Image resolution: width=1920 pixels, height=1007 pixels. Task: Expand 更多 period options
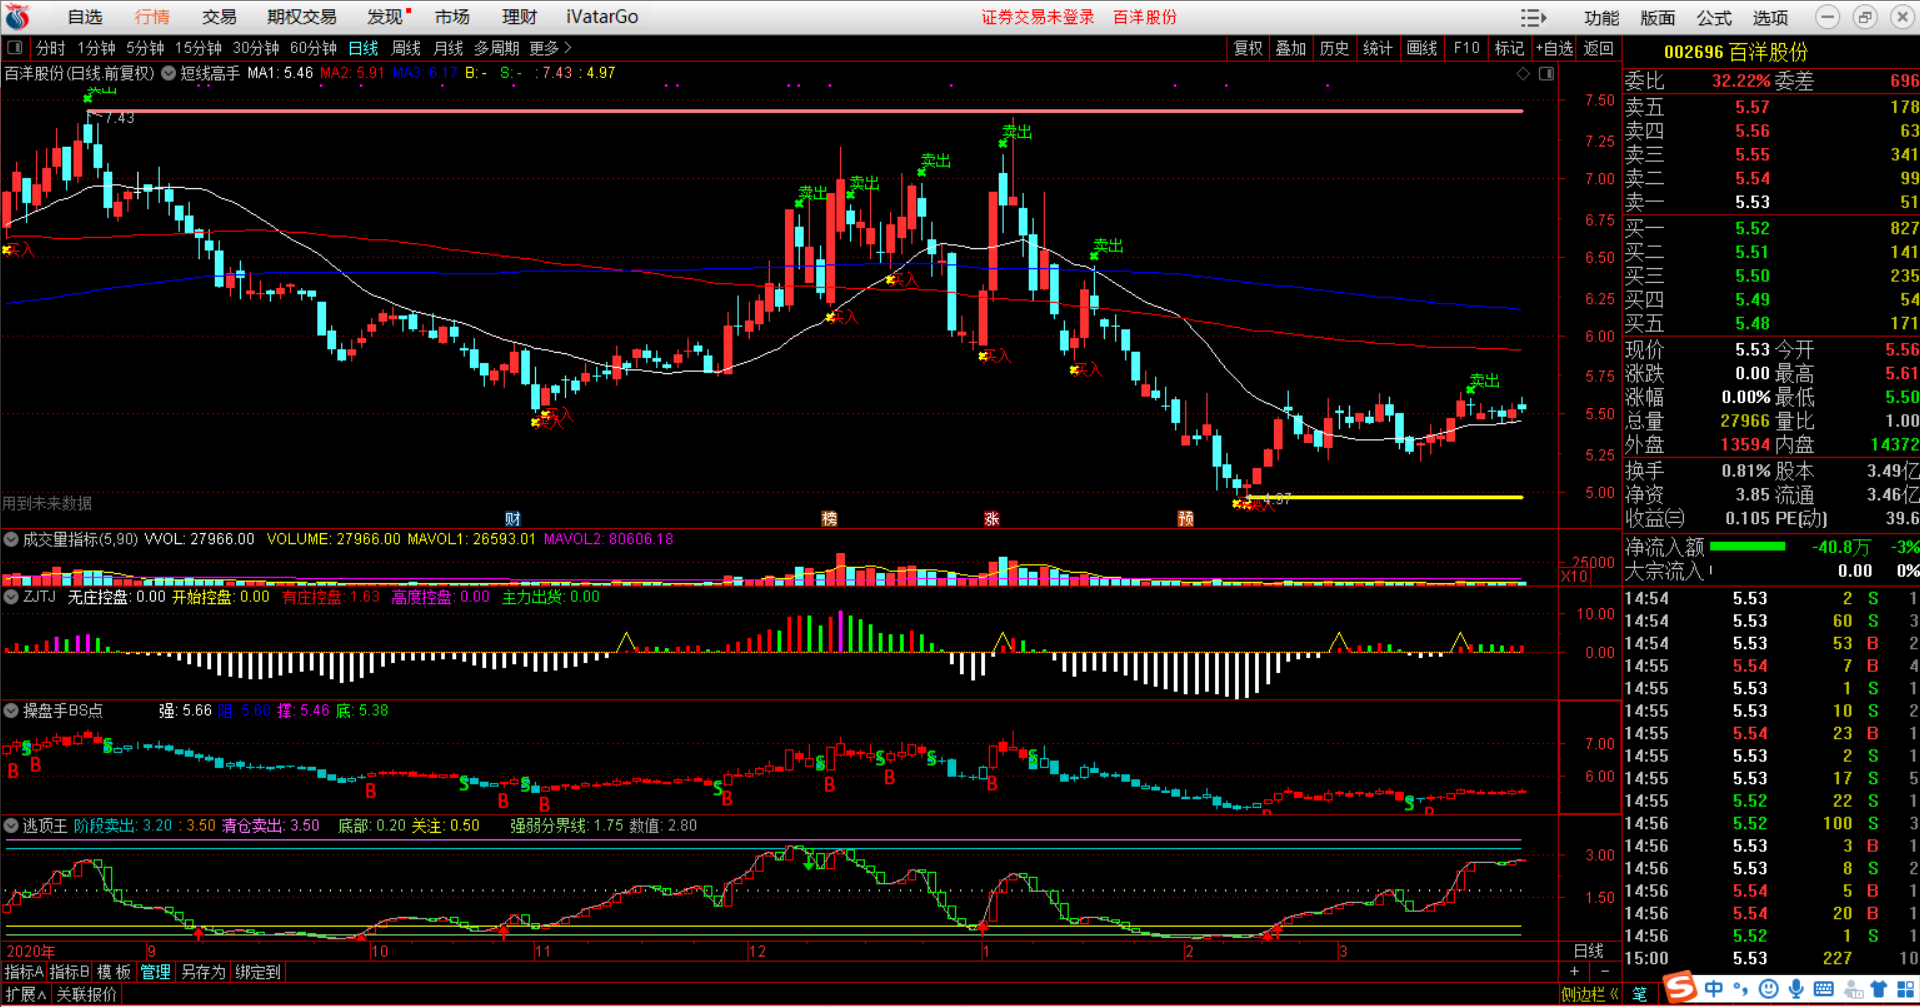pyautogui.click(x=550, y=48)
